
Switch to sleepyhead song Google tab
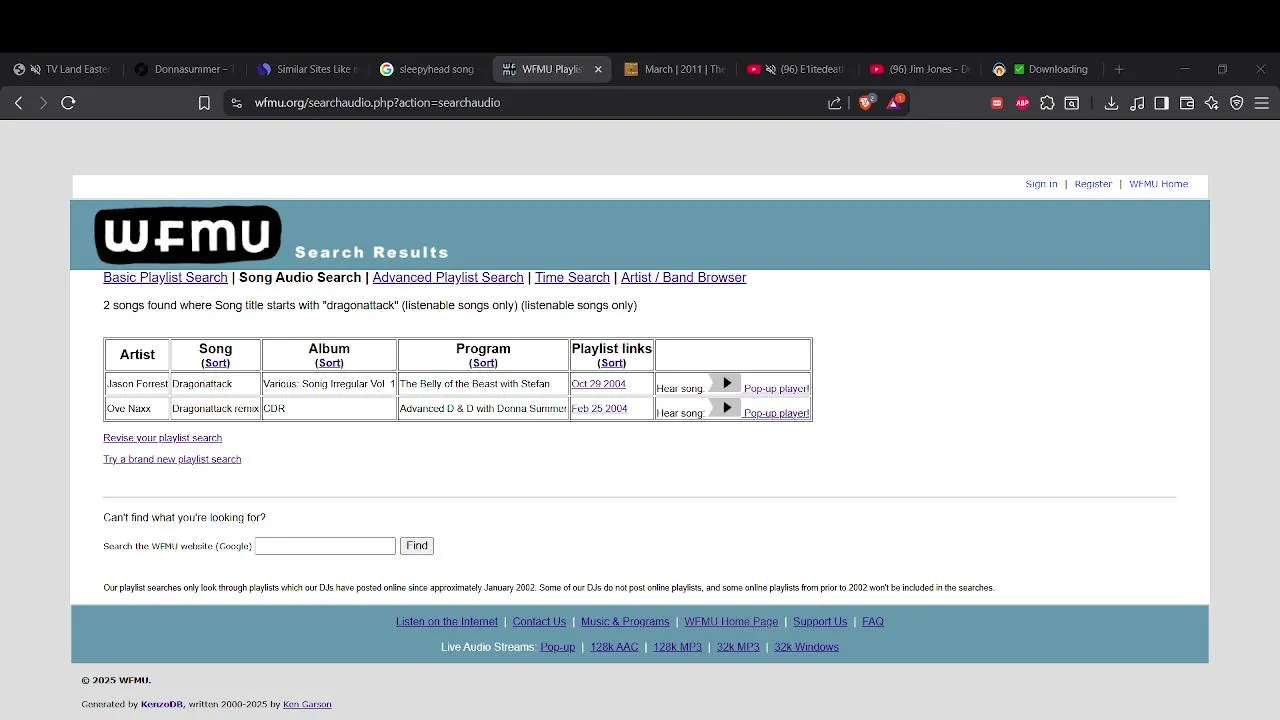[430, 69]
